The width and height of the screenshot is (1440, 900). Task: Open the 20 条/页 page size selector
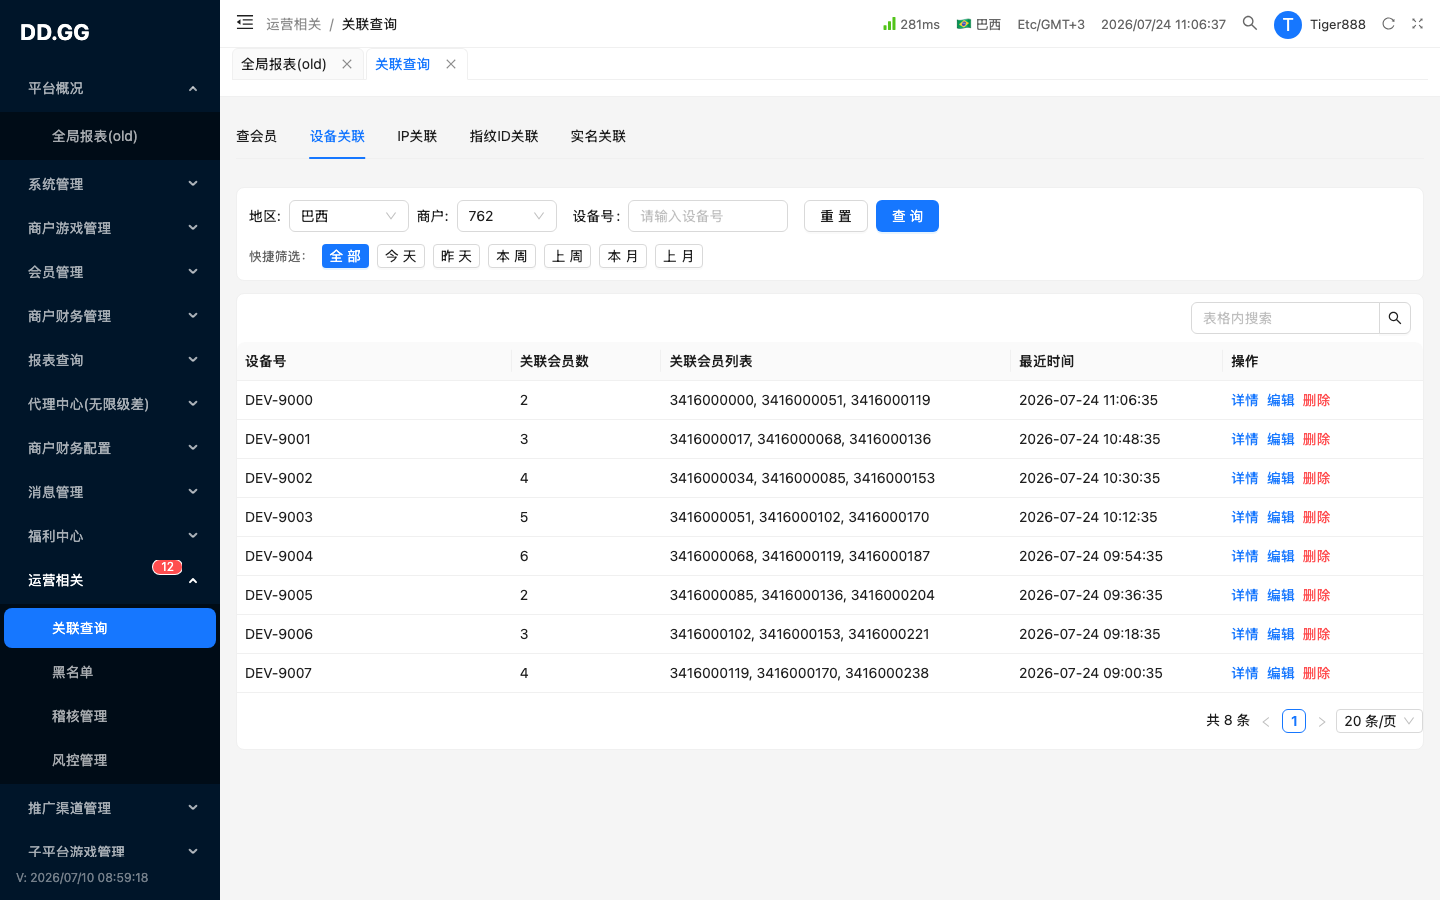coord(1380,721)
